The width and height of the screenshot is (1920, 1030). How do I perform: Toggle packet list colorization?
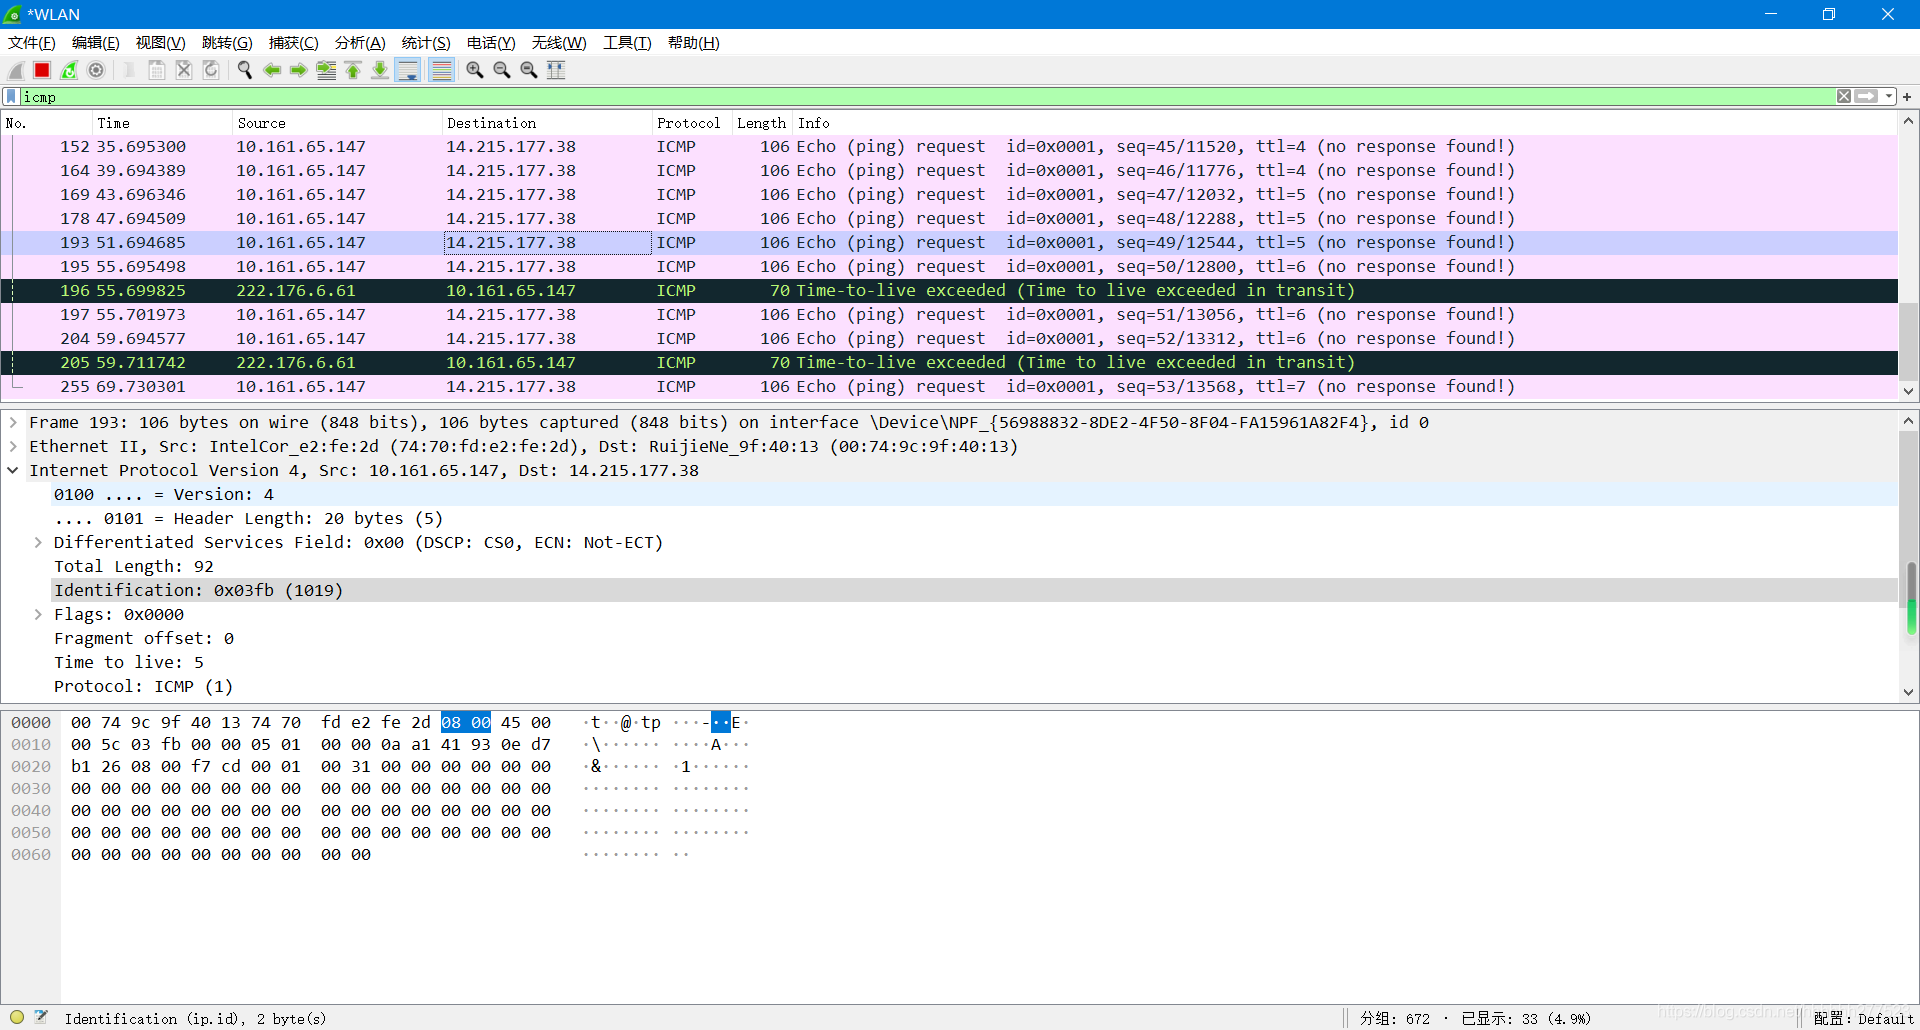441,70
